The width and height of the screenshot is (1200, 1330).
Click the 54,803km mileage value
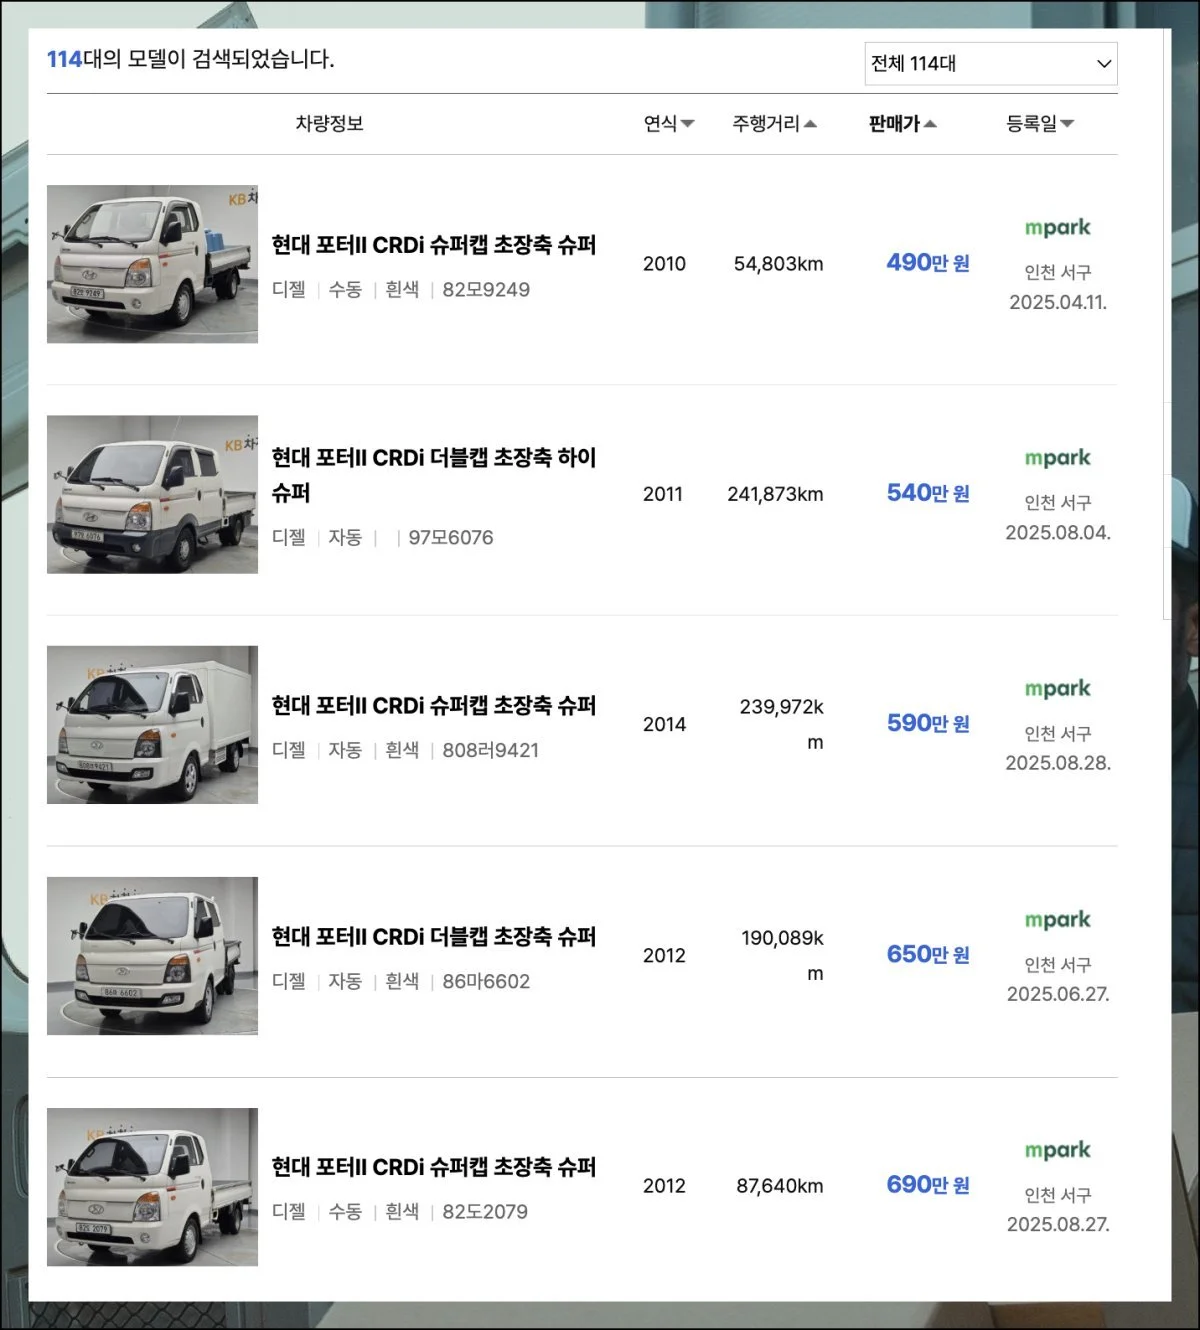point(778,264)
